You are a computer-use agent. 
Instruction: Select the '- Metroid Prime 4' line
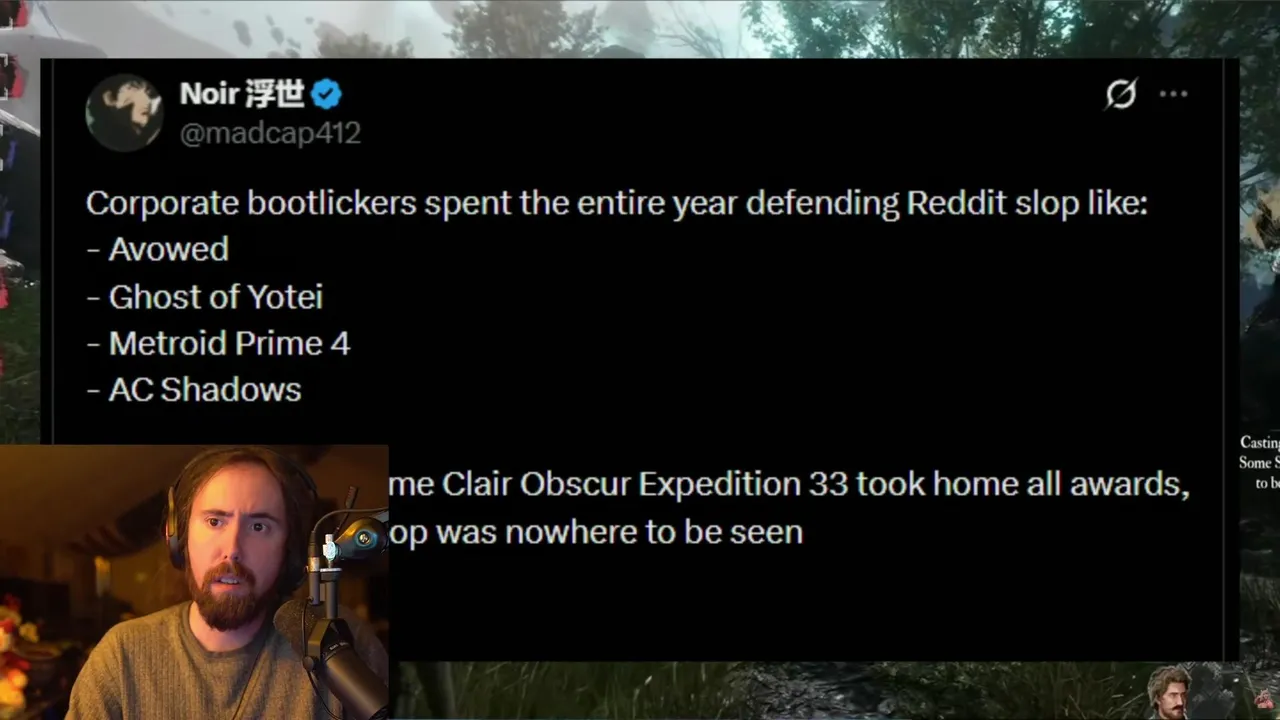[218, 343]
